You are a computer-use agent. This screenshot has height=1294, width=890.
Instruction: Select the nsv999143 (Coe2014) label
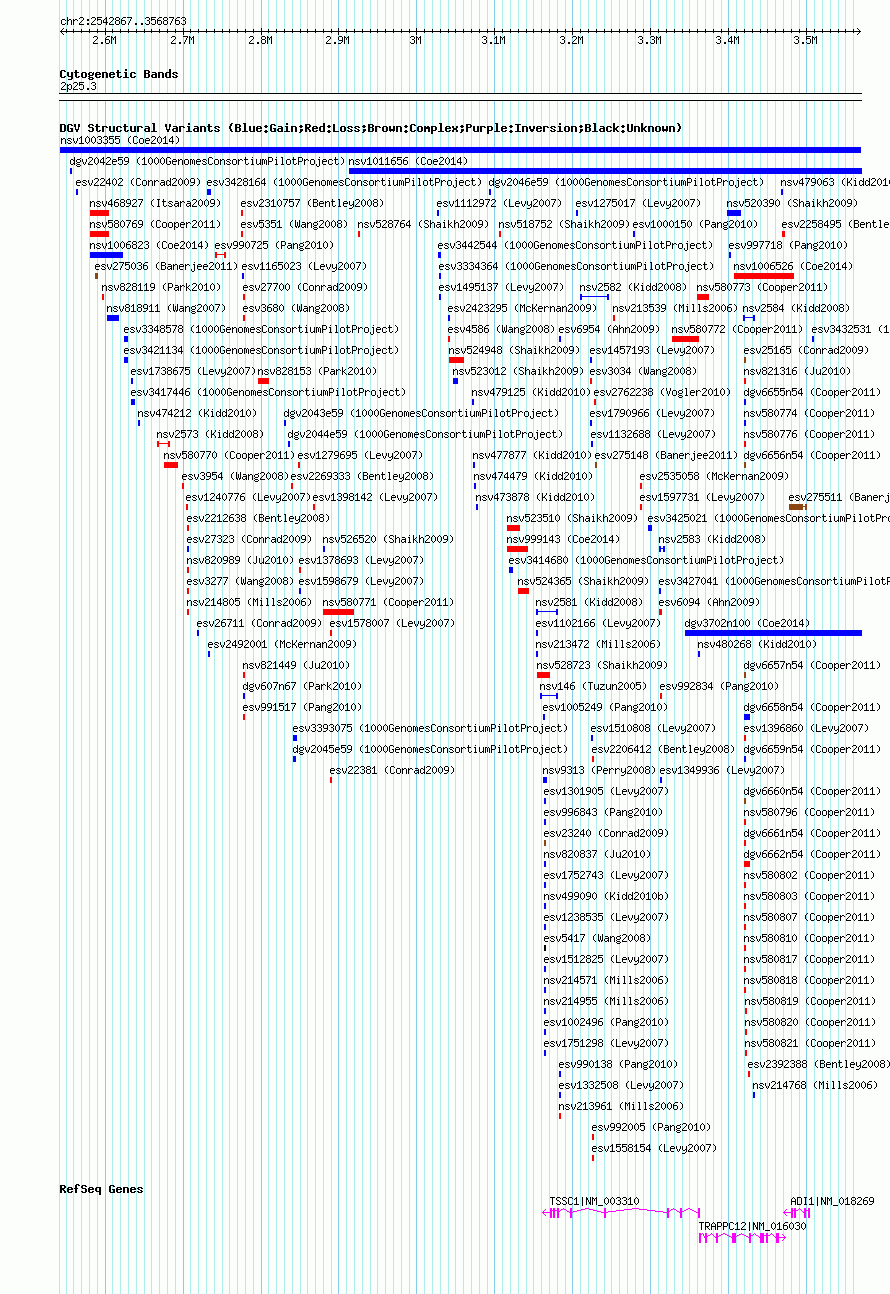tap(563, 539)
